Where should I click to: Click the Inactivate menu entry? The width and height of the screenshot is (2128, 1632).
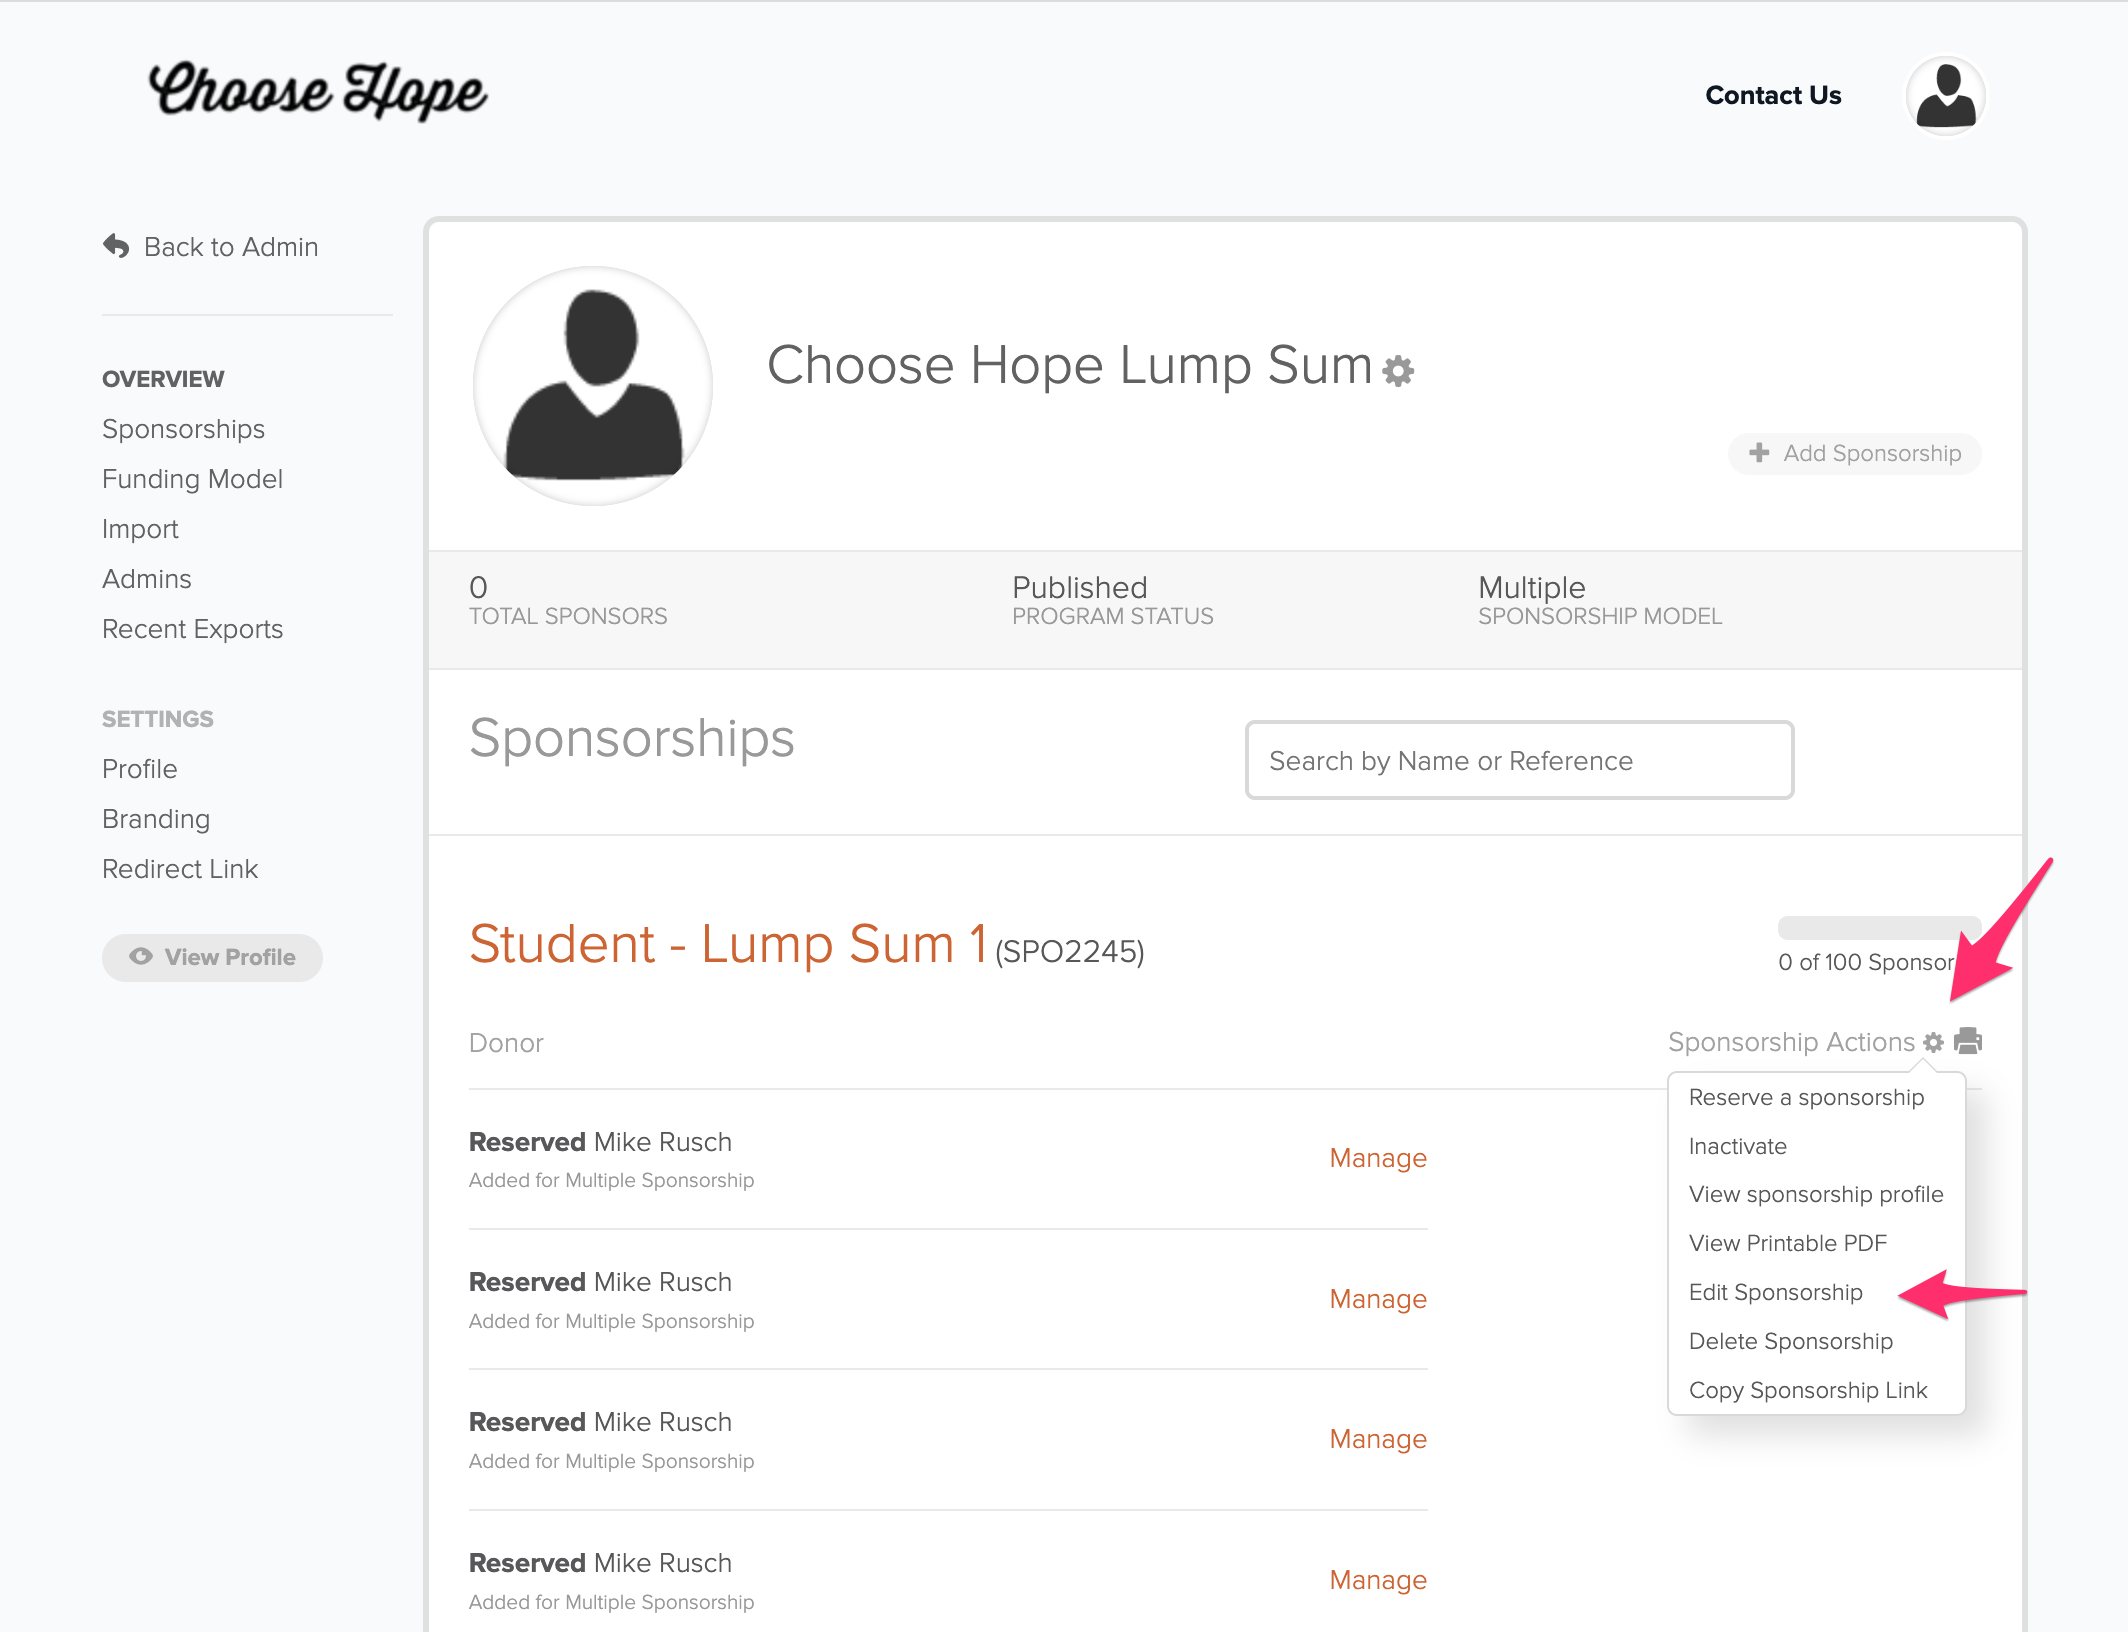pos(1737,1146)
